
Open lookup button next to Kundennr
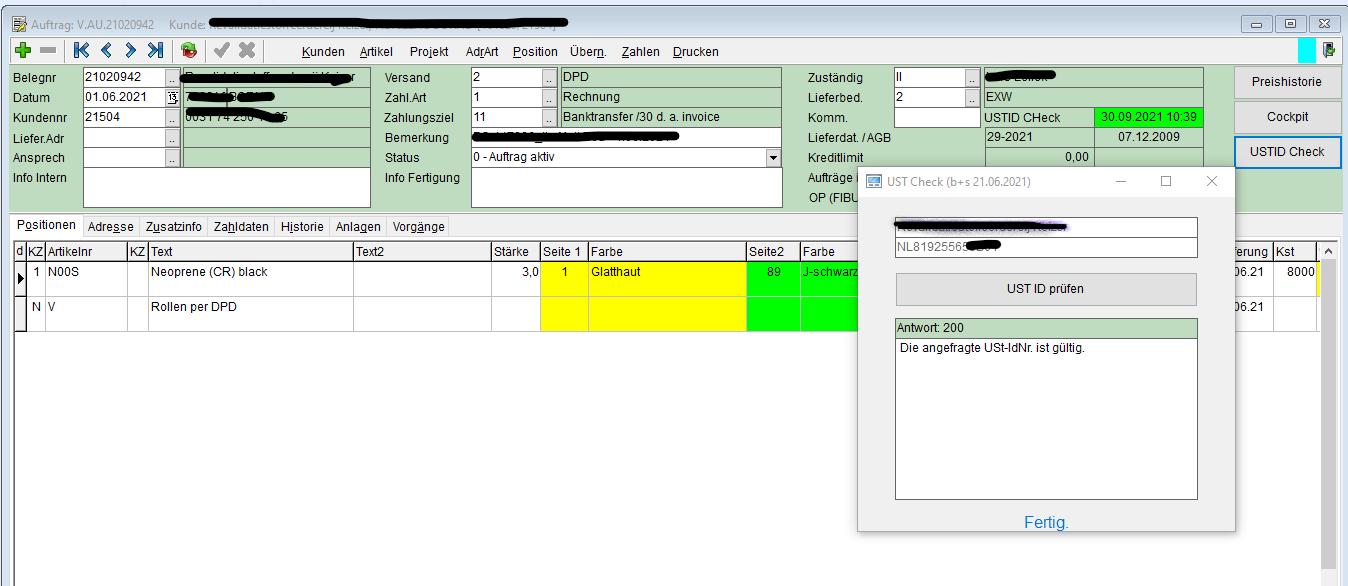click(x=172, y=118)
